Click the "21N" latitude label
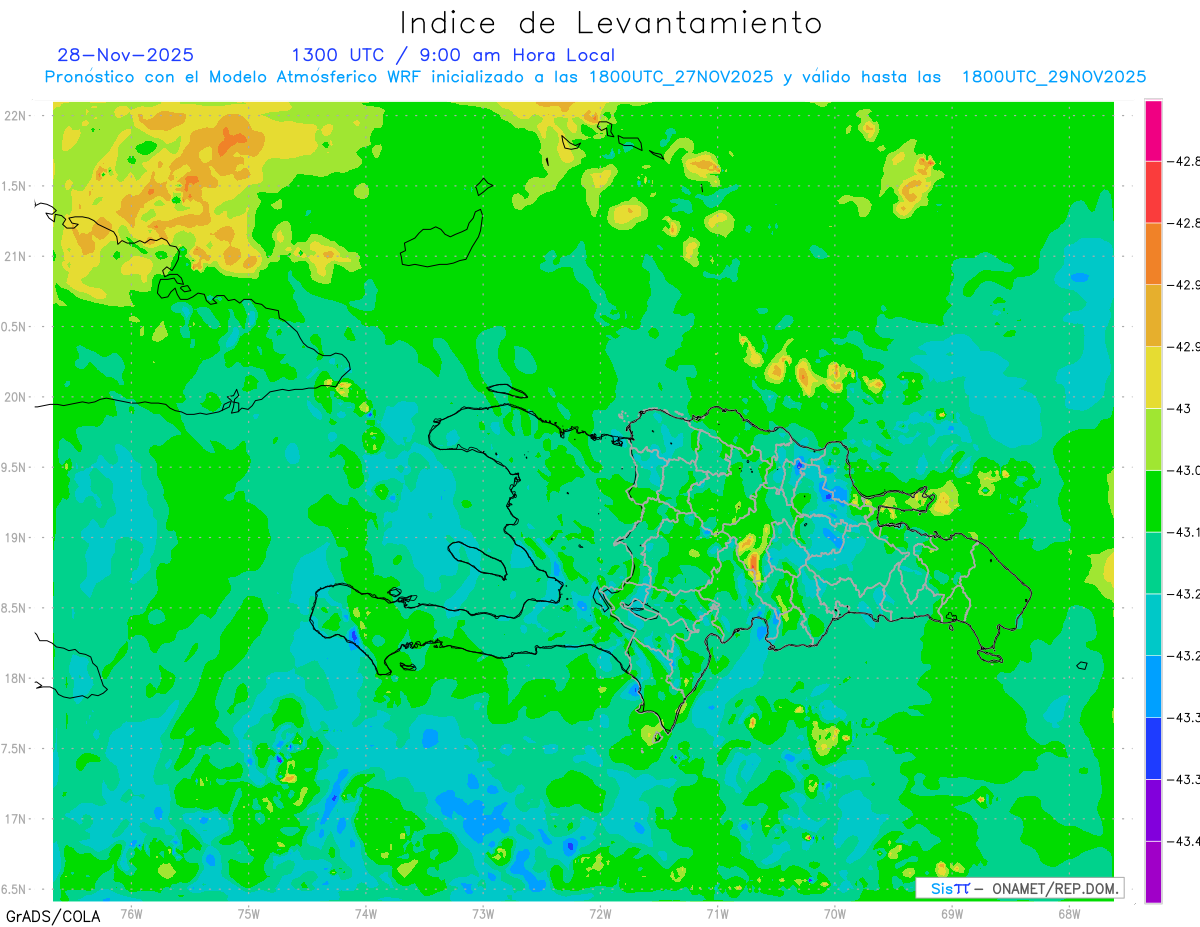1200x927 pixels. 17,257
